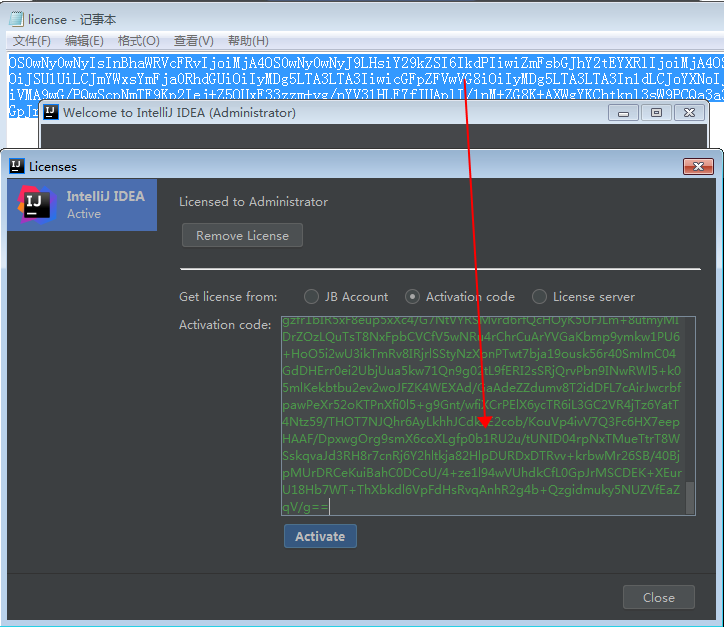Click the Activate button
The image size is (724, 627).
point(320,536)
